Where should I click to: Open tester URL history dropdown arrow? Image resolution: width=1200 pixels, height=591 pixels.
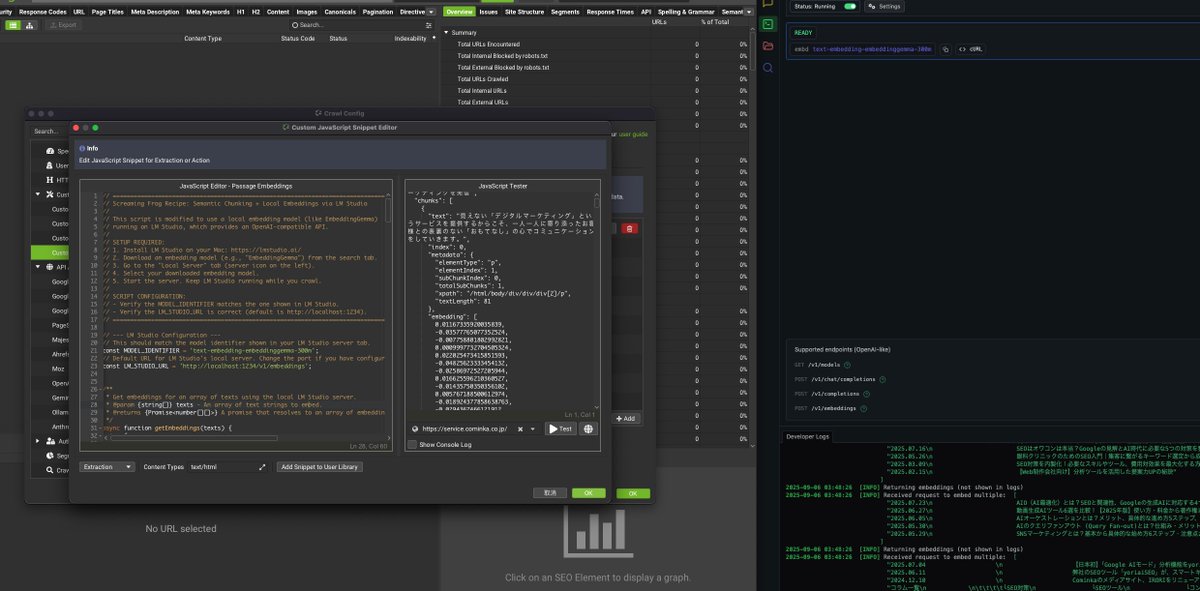533,428
